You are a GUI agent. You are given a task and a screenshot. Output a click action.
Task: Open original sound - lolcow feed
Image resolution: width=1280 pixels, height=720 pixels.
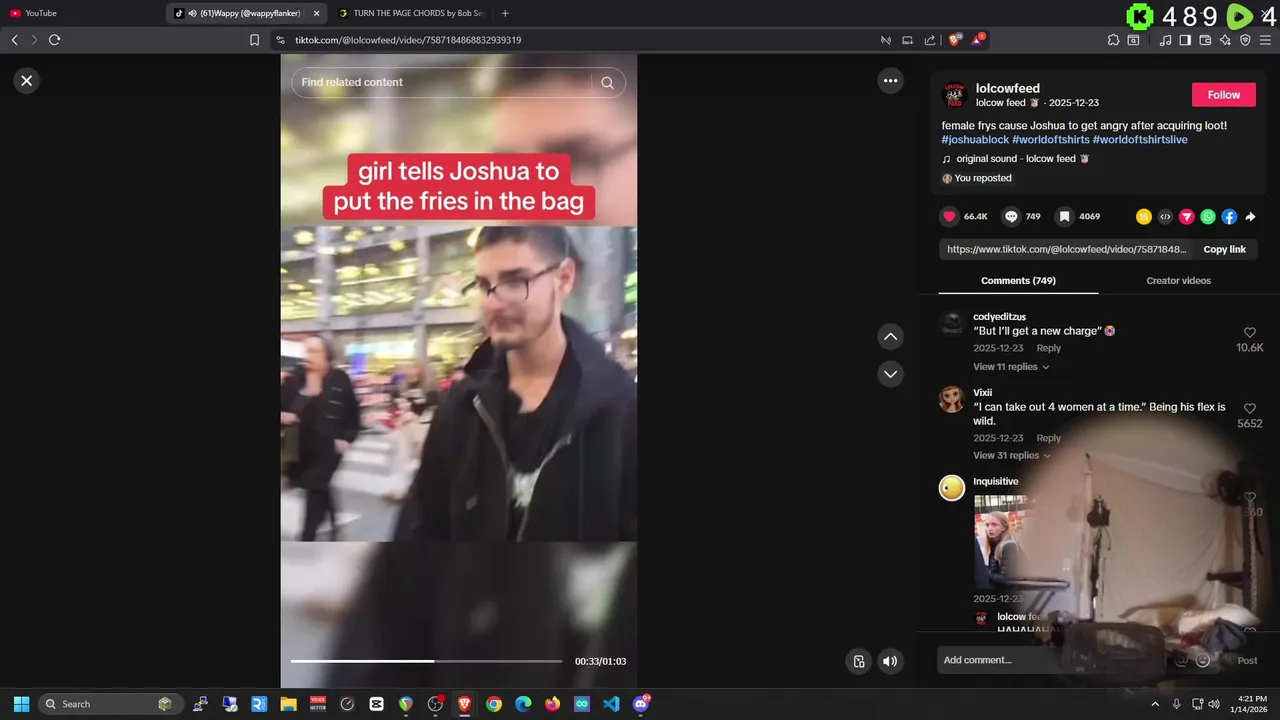point(1015,159)
